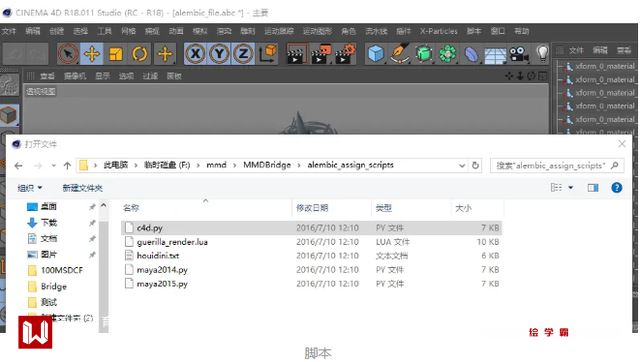Sort by 大小 column header
640x362 pixels.
463,208
